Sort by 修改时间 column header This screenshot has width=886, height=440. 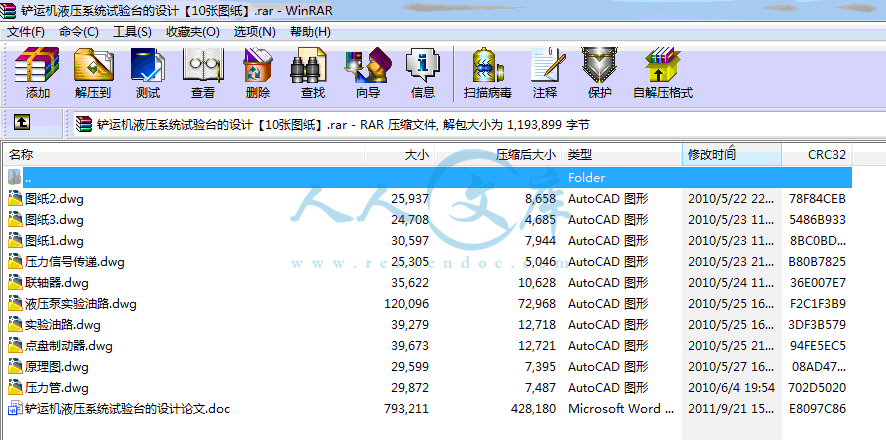[x=732, y=155]
